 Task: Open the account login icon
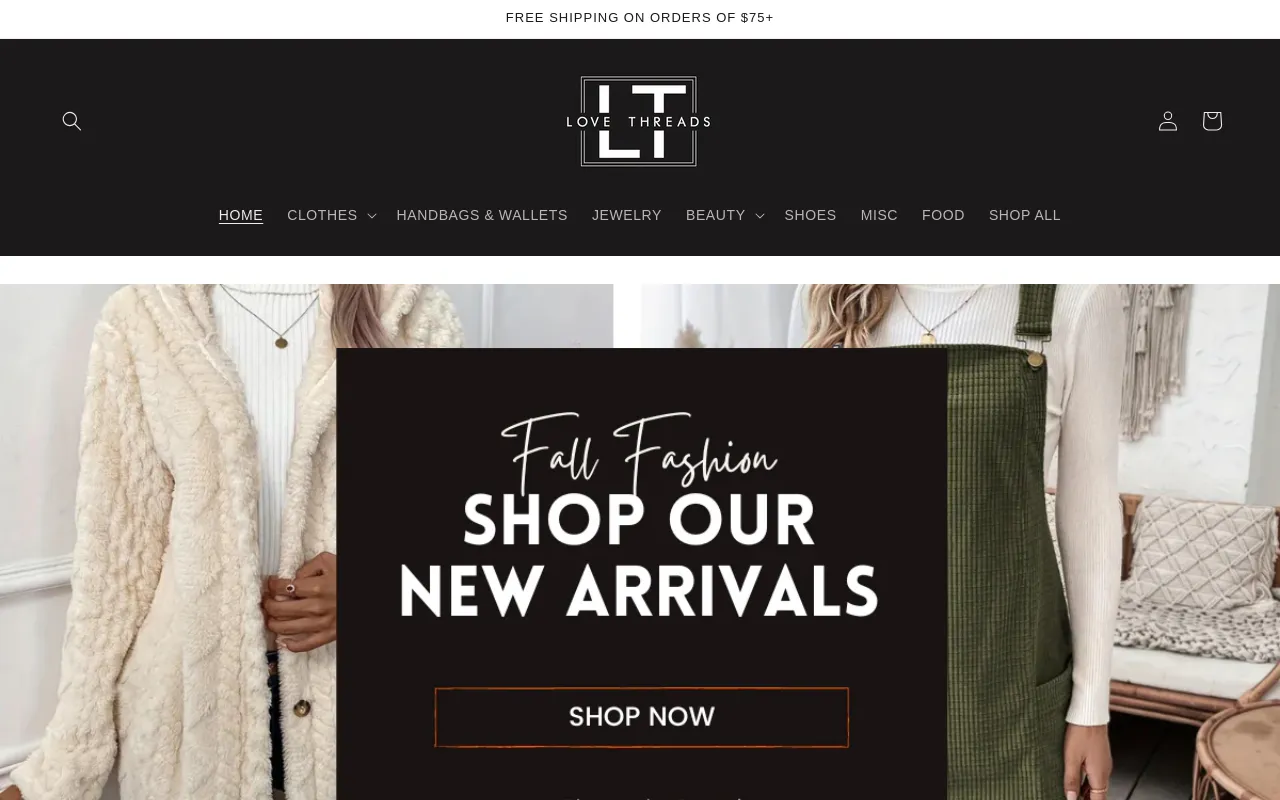[x=1168, y=121]
